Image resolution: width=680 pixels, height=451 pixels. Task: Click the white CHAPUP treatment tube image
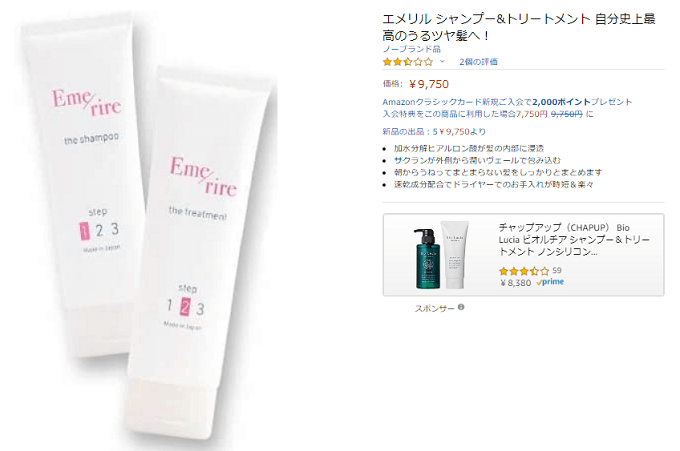pos(454,255)
